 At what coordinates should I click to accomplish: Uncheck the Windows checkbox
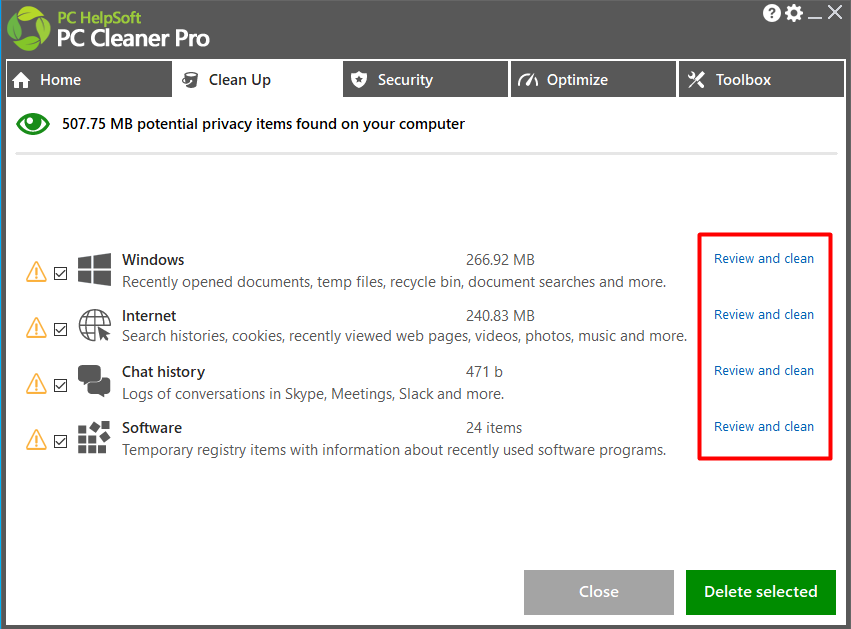point(61,273)
